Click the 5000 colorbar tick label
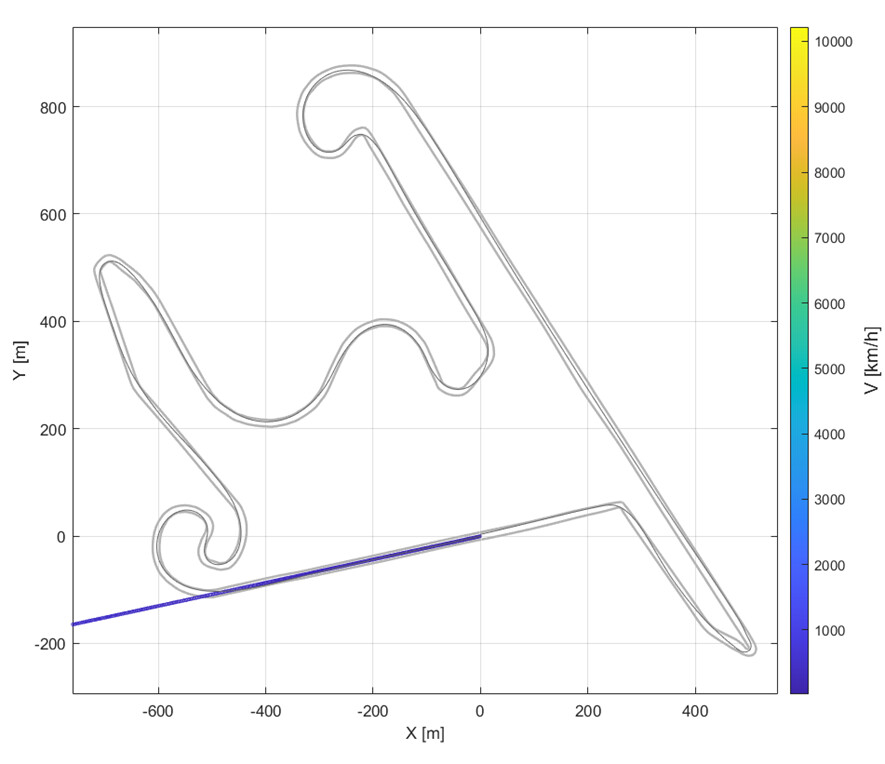The width and height of the screenshot is (885, 764). click(x=829, y=369)
